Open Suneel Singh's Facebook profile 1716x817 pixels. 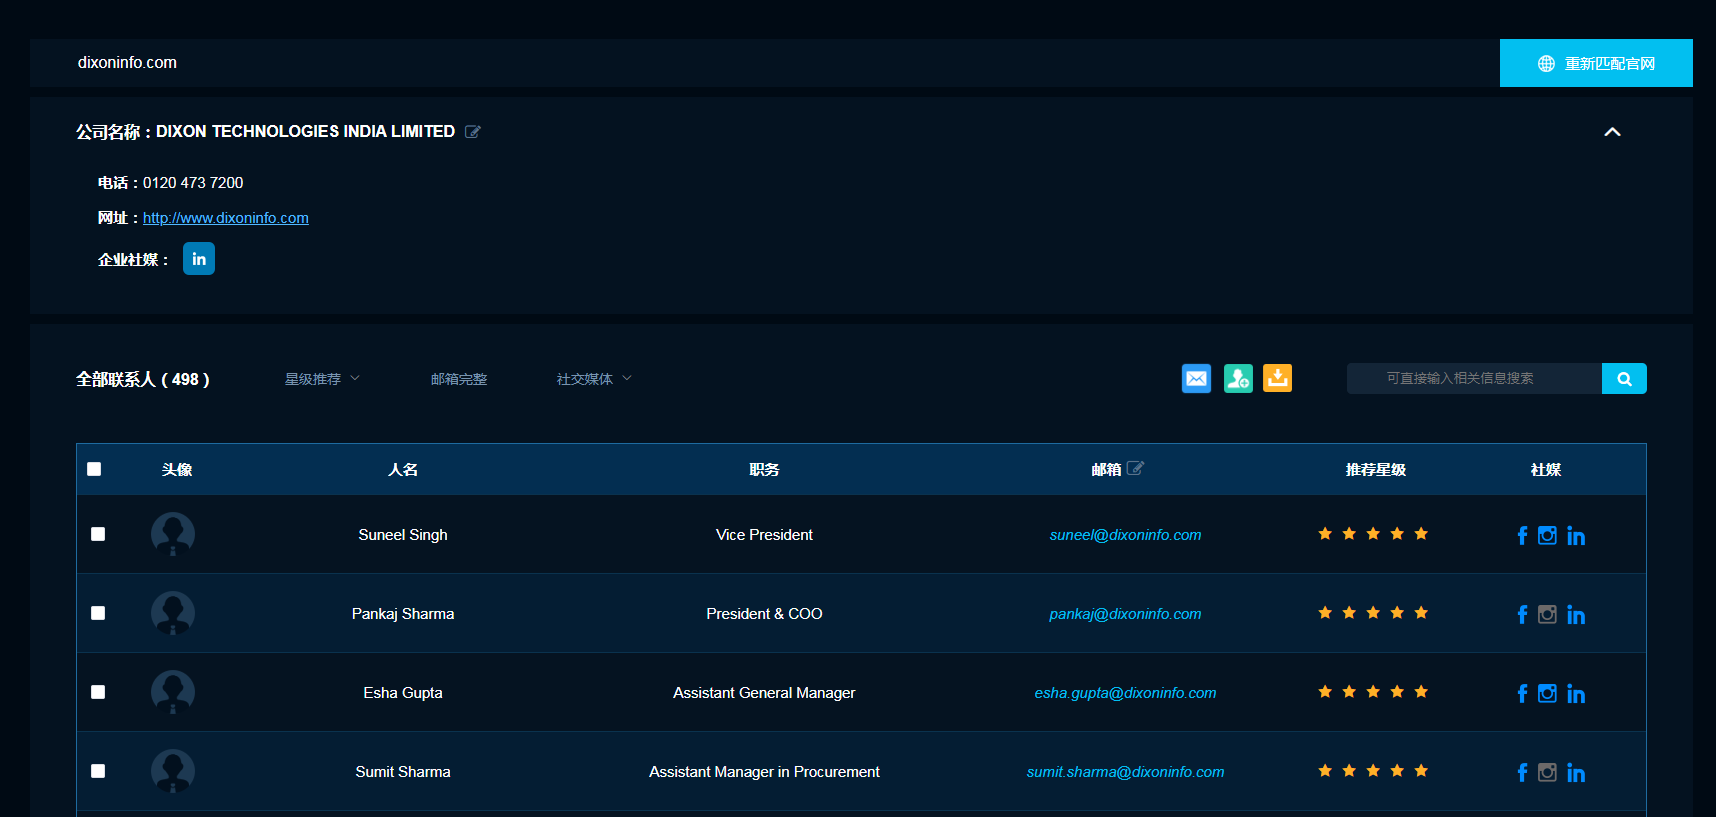pyautogui.click(x=1522, y=535)
